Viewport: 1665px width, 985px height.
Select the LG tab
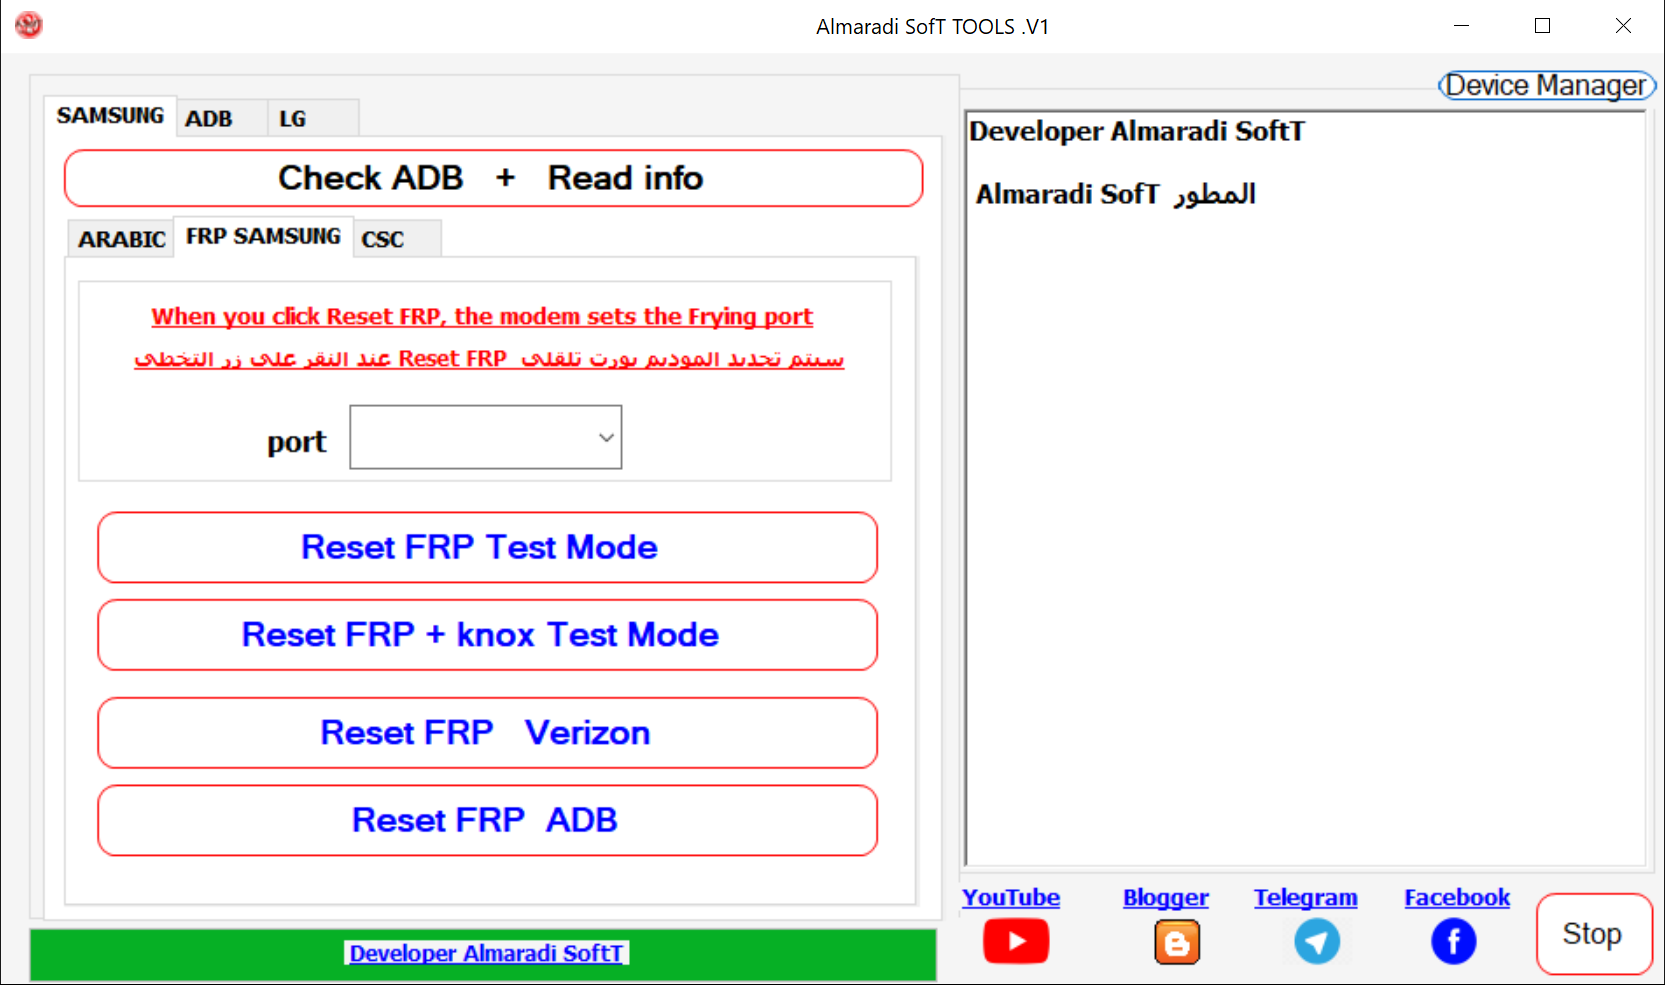coord(292,119)
